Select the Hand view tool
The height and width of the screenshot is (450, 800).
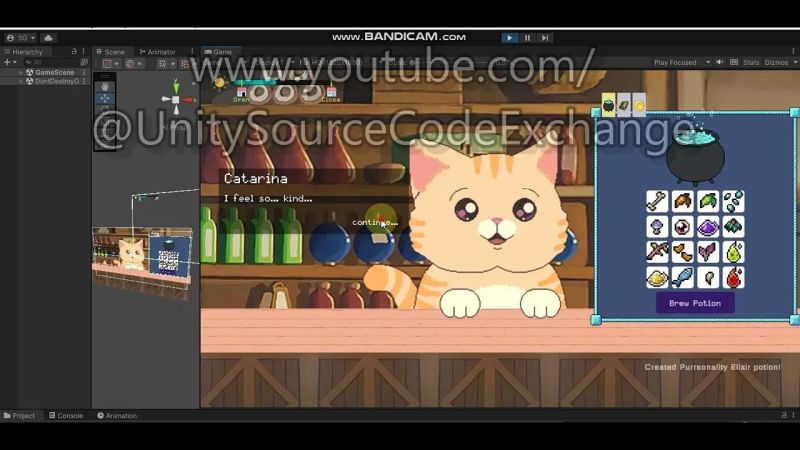[x=105, y=87]
